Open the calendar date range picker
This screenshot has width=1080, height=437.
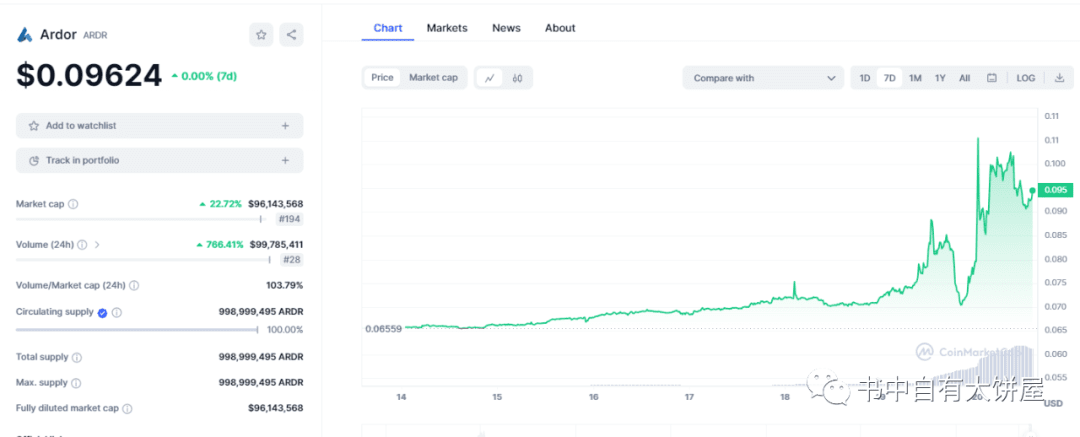(x=991, y=78)
